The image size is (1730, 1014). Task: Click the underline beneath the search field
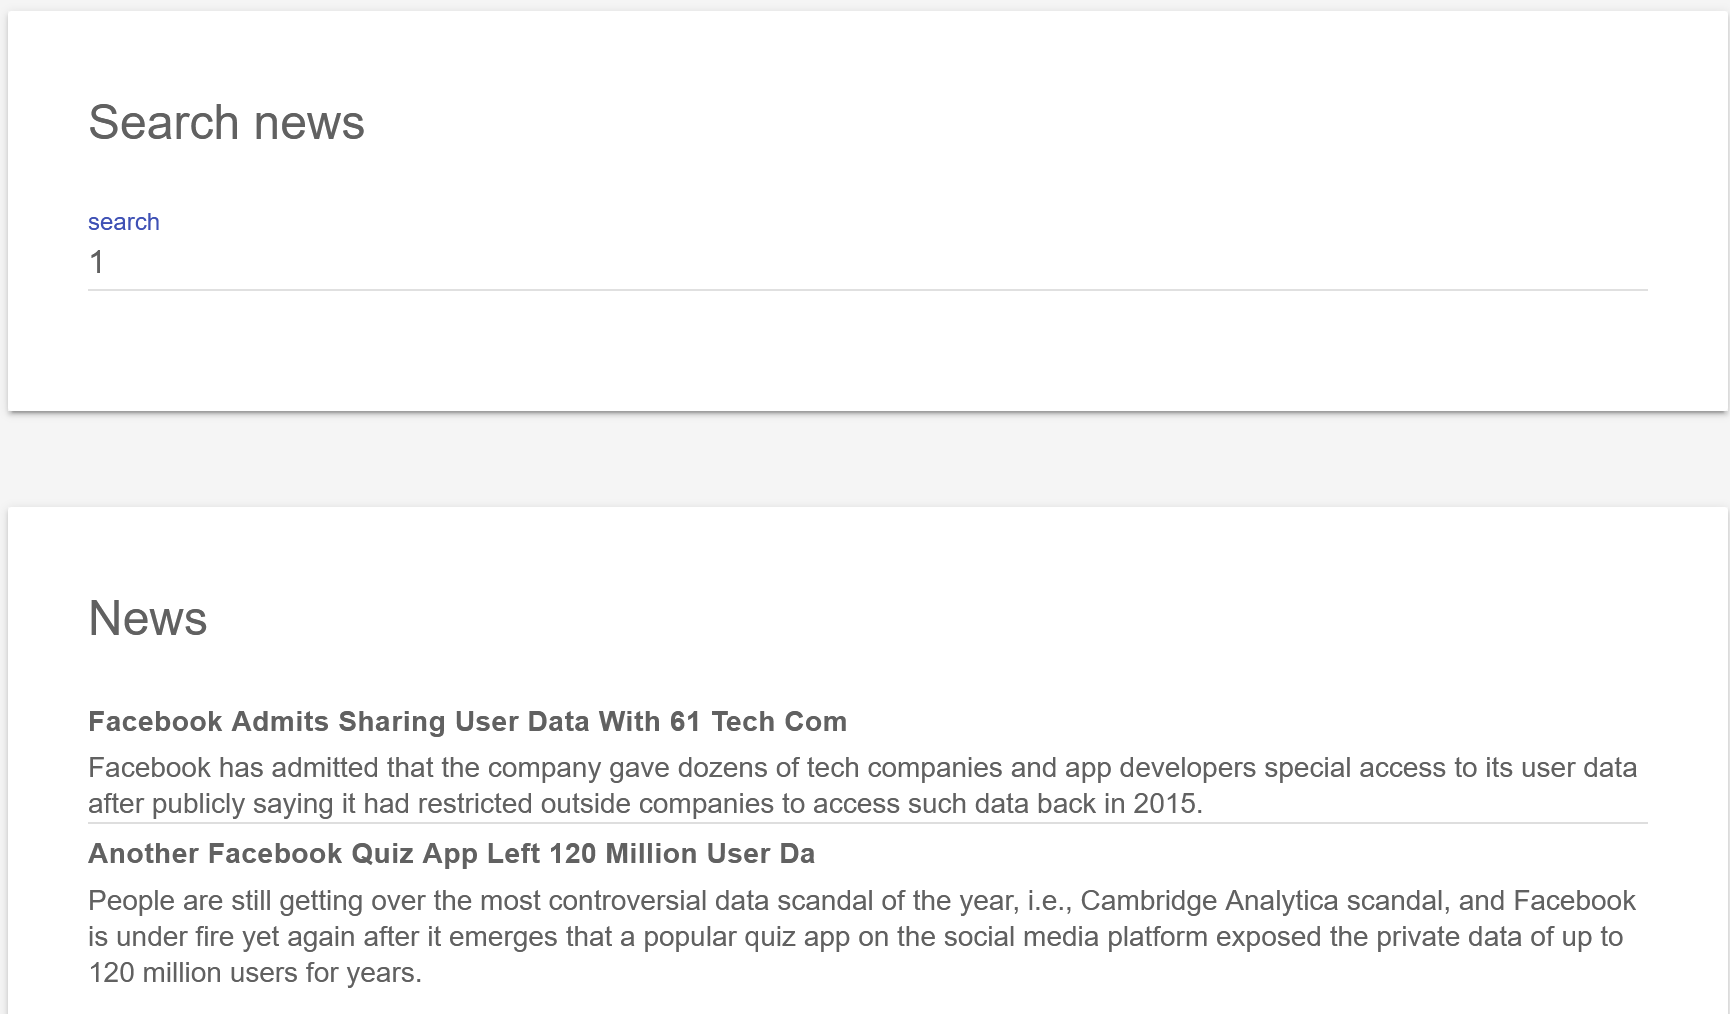click(x=866, y=290)
